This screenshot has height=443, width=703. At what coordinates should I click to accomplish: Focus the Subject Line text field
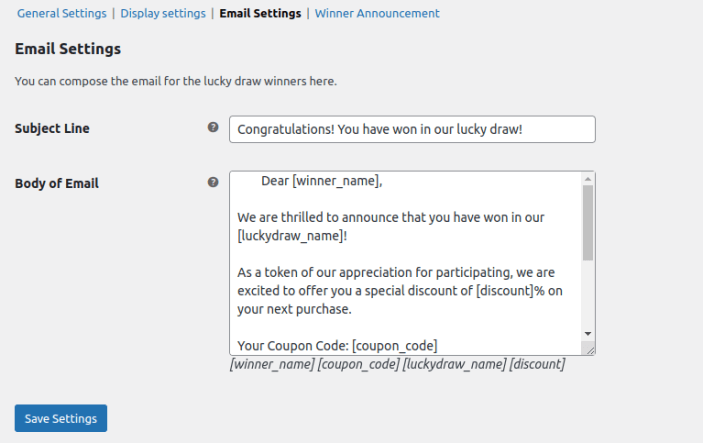pos(412,129)
